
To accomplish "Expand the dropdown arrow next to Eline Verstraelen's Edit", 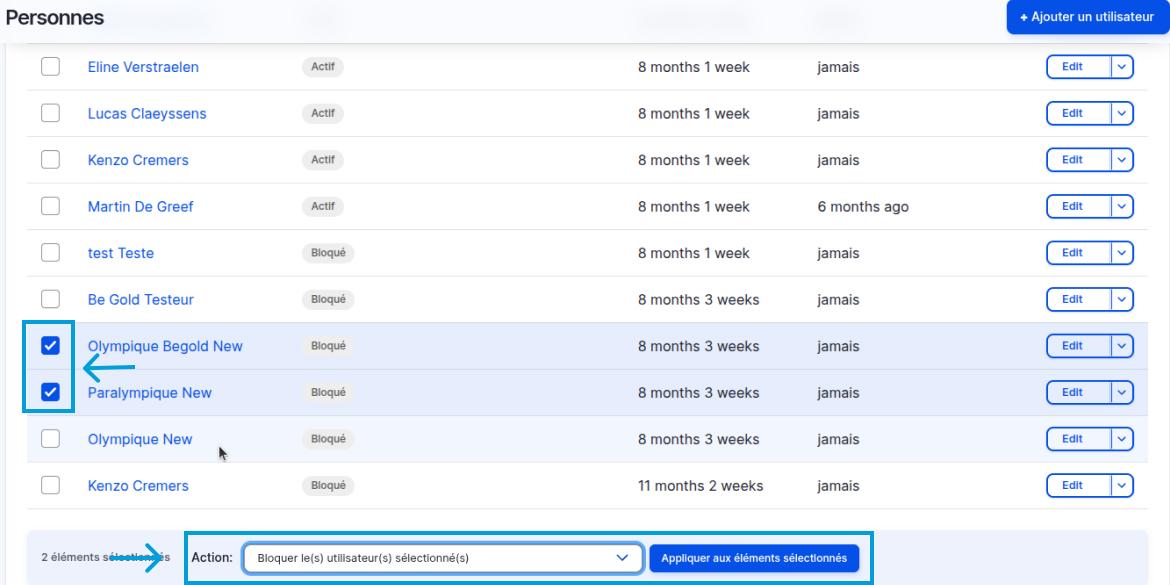I will [x=1121, y=67].
